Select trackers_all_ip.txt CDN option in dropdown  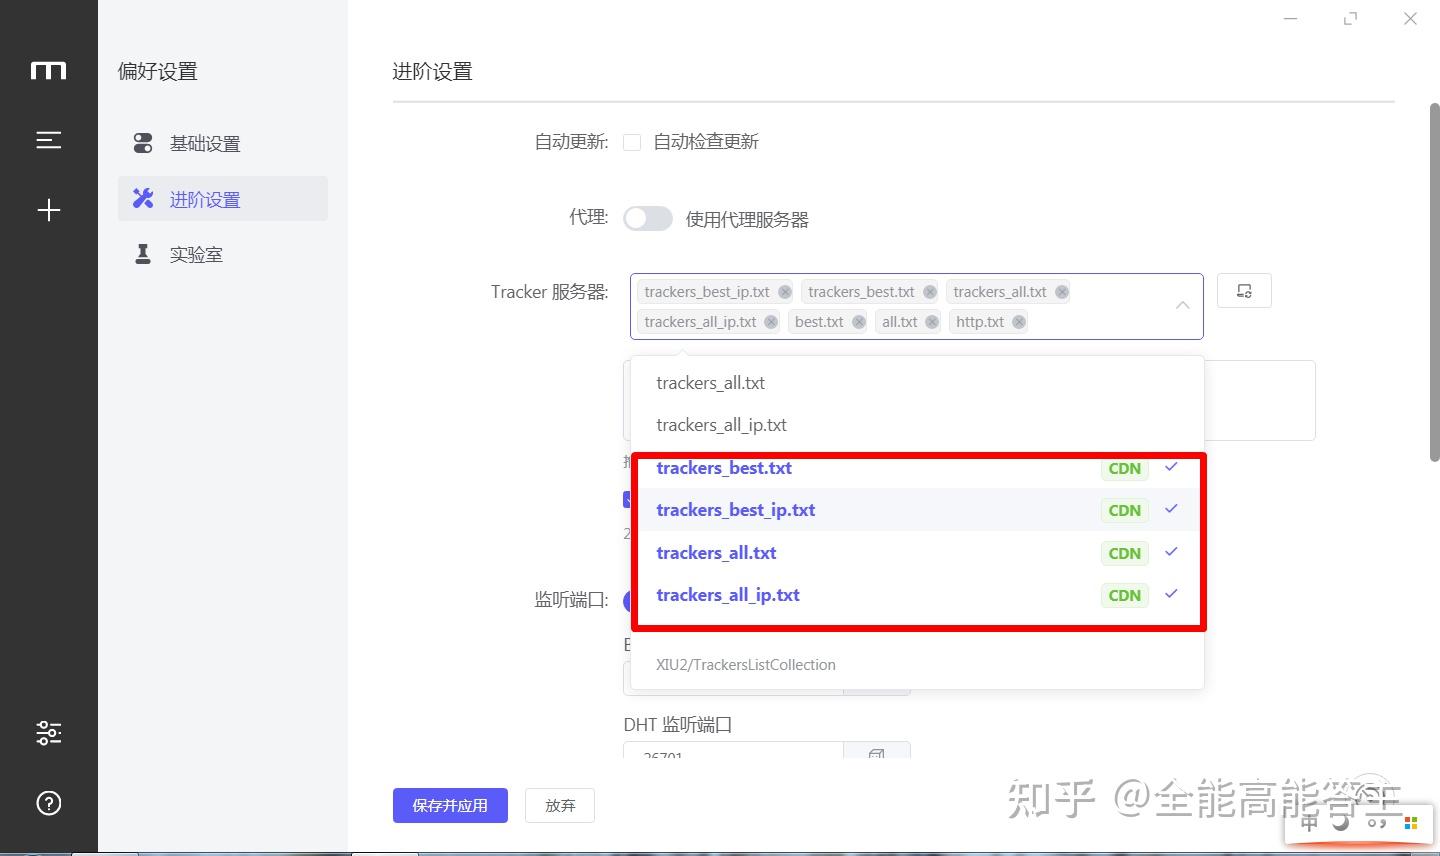click(728, 594)
